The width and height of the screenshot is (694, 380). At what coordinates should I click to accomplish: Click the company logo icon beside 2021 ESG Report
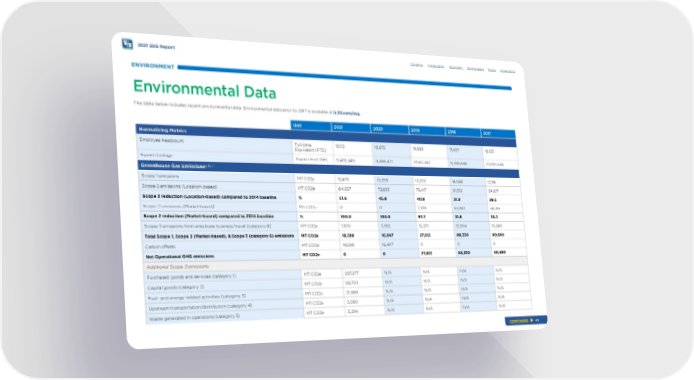coord(127,44)
